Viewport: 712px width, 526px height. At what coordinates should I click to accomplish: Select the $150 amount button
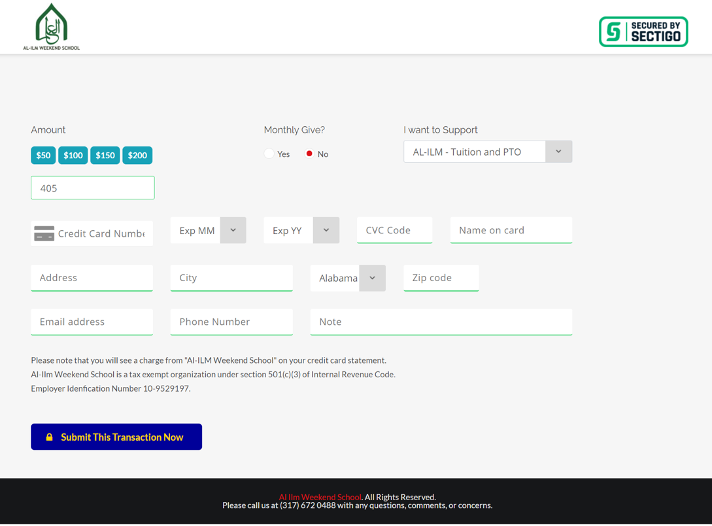pos(105,155)
